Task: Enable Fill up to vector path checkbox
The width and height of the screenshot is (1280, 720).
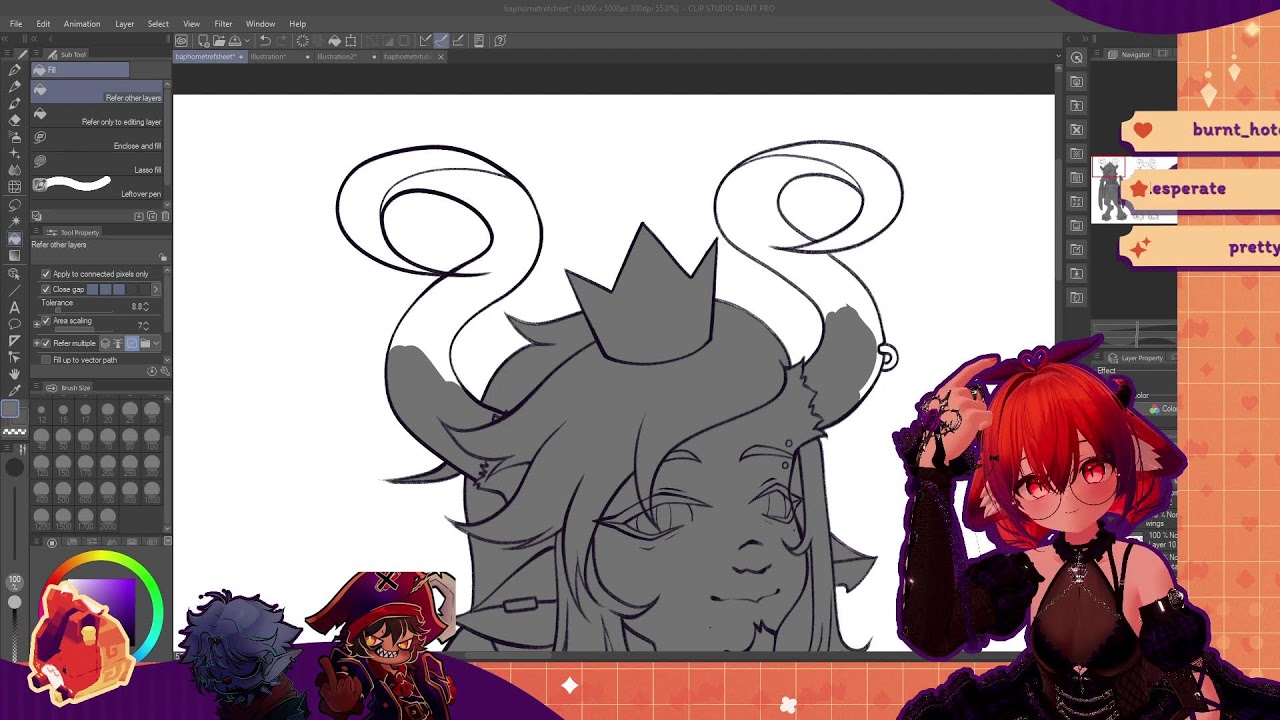Action: tap(45, 360)
